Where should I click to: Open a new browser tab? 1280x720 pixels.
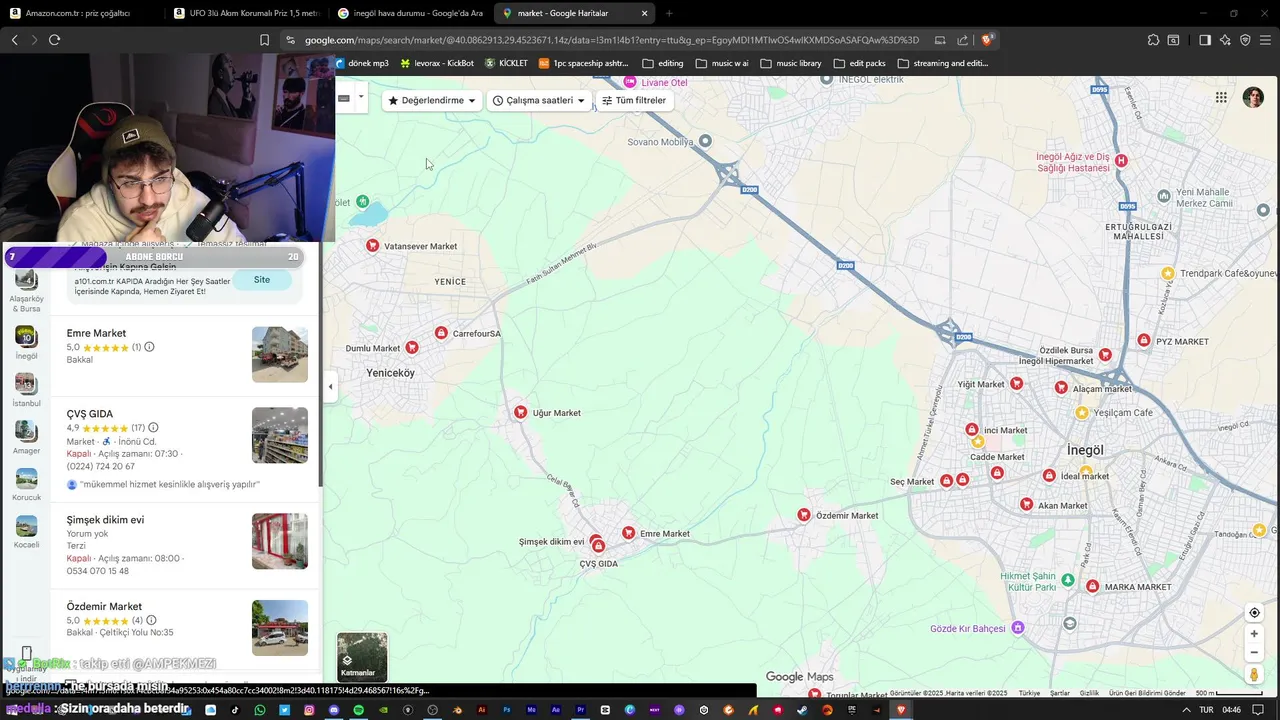pos(669,13)
